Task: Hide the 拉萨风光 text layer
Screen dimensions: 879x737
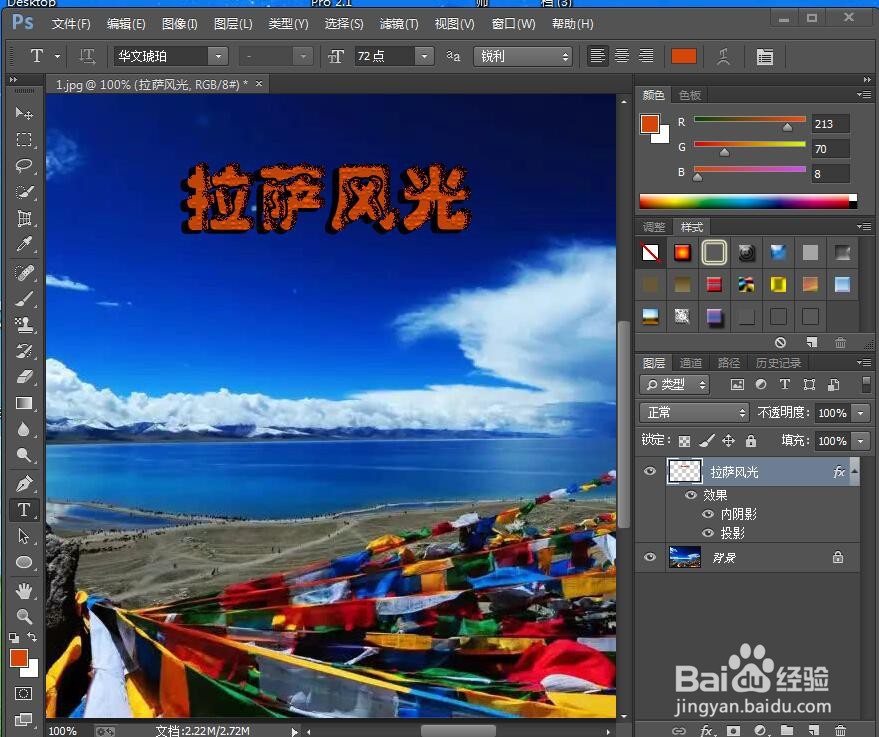Action: point(650,471)
